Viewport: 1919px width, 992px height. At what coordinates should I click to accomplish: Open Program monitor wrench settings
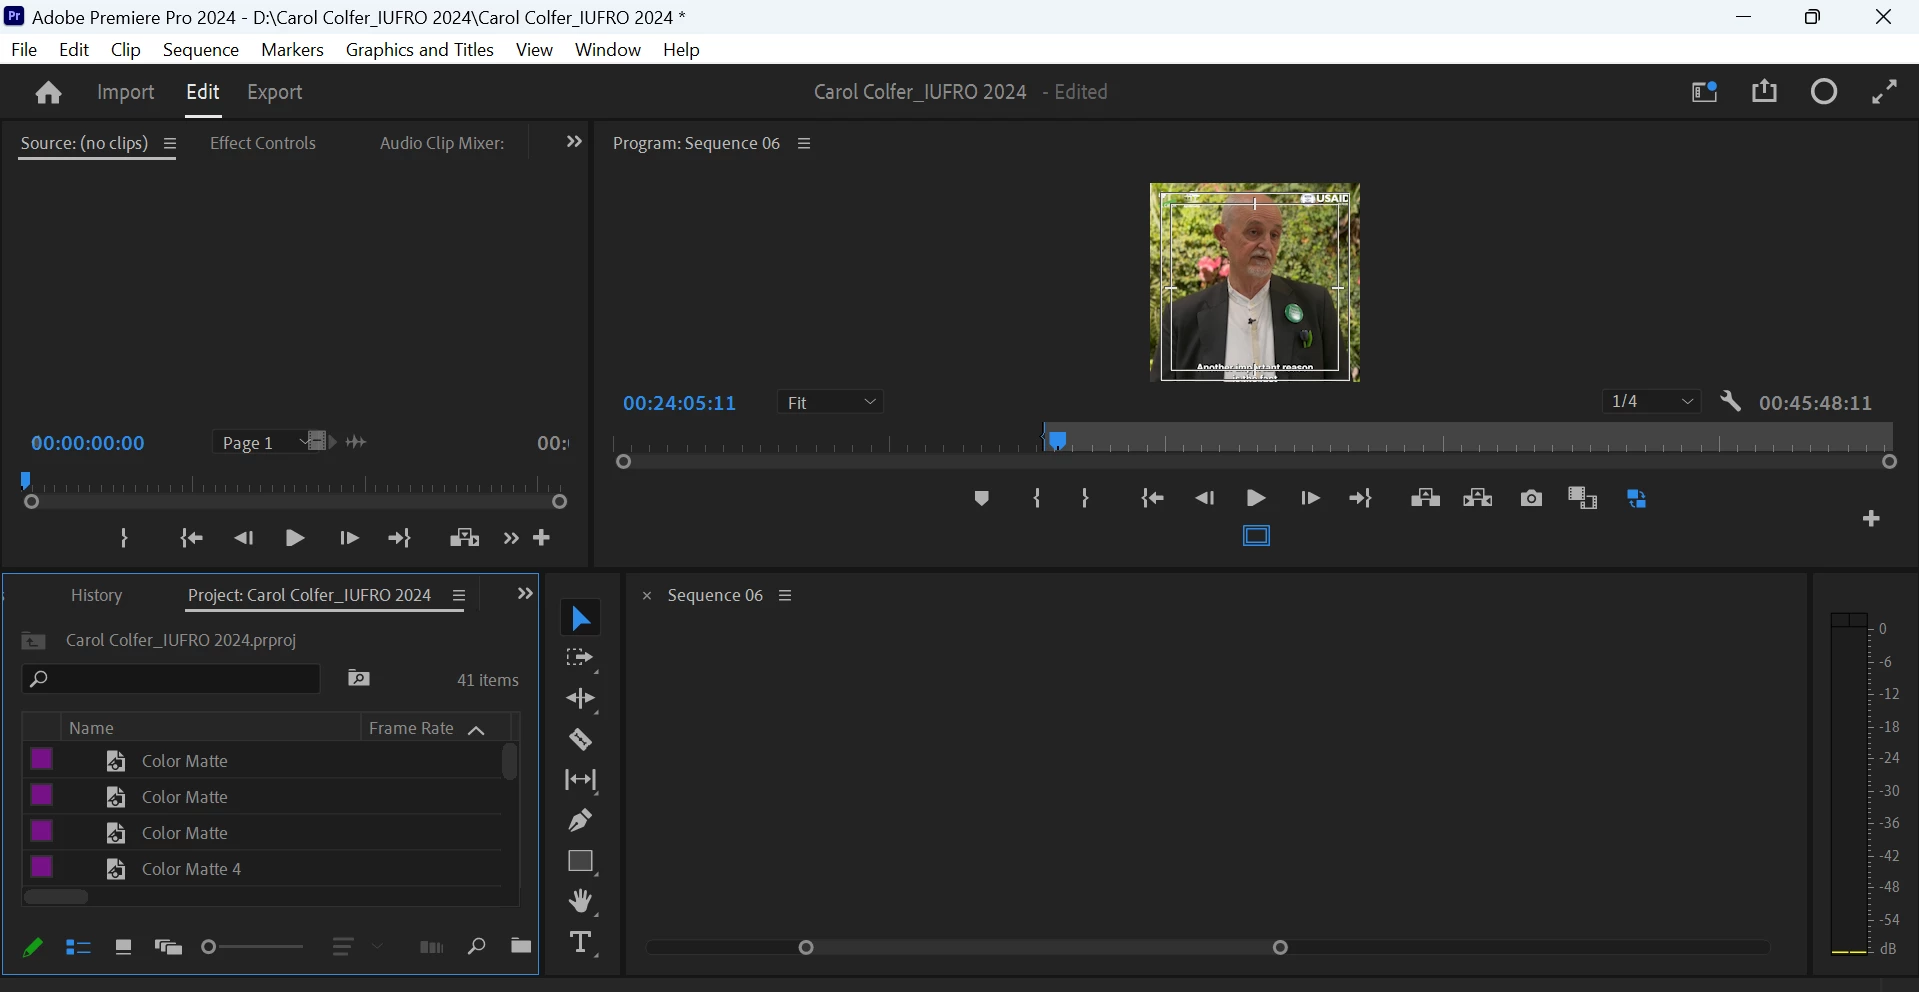point(1731,402)
